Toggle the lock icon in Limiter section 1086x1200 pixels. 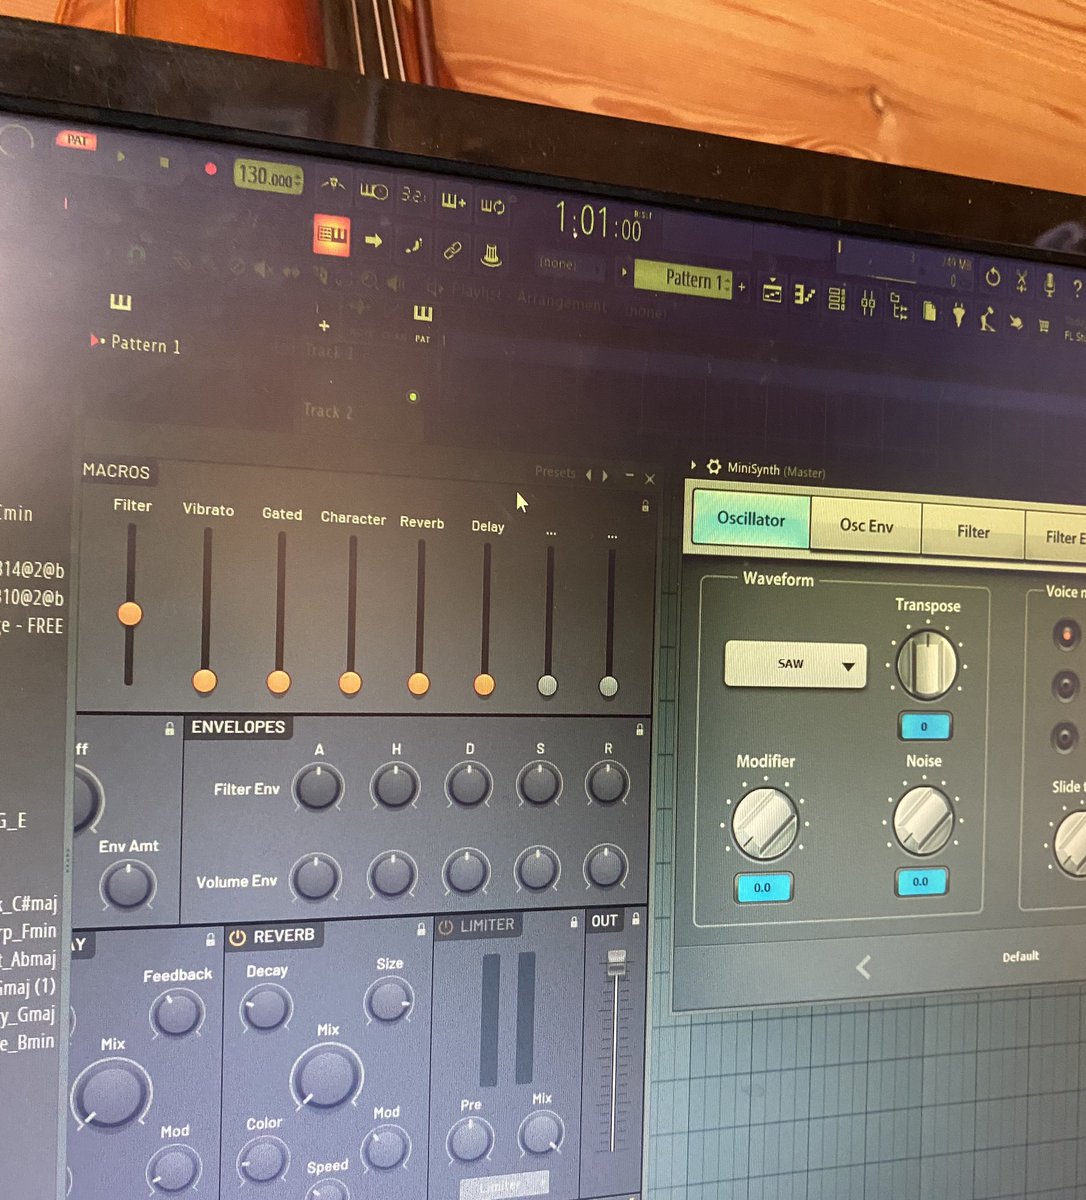tap(574, 921)
